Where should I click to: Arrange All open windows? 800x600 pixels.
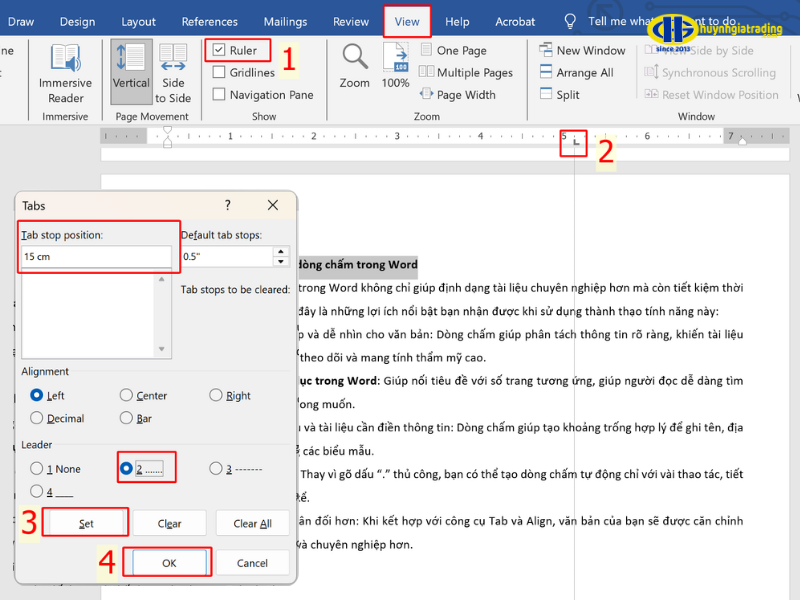(577, 72)
